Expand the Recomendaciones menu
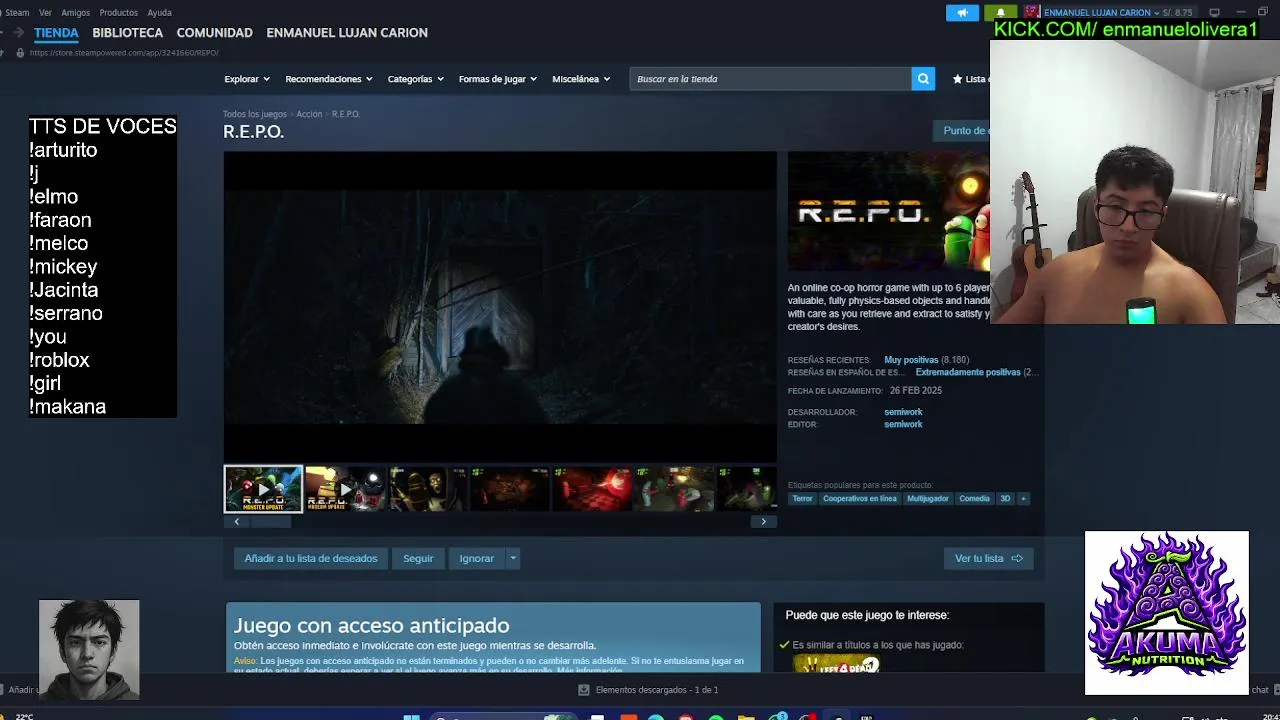The image size is (1280, 720). tap(328, 79)
